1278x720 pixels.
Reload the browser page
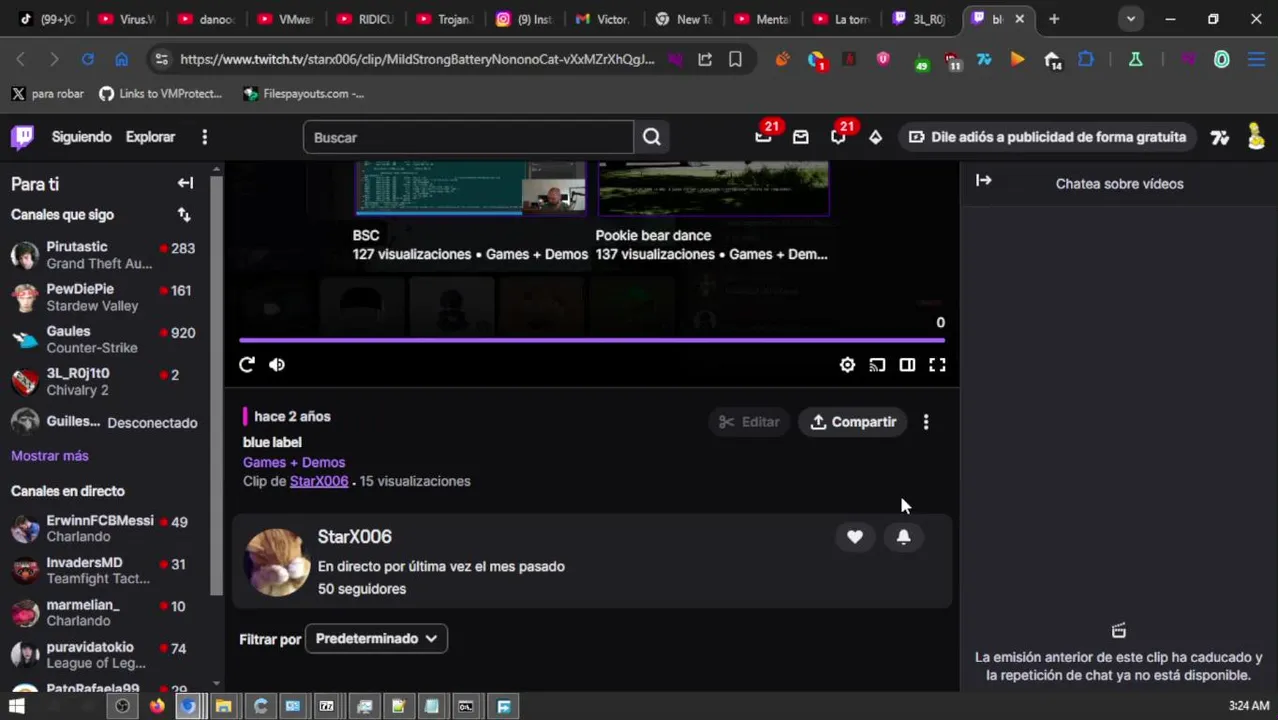pos(88,60)
